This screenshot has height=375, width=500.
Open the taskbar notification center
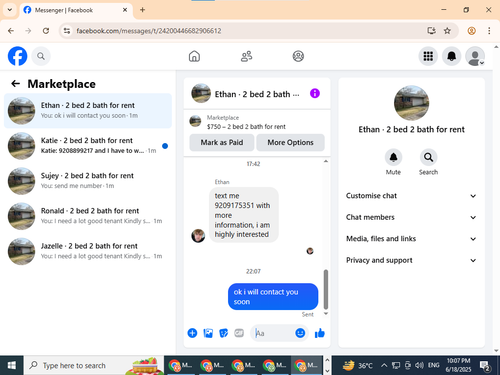pos(484,365)
